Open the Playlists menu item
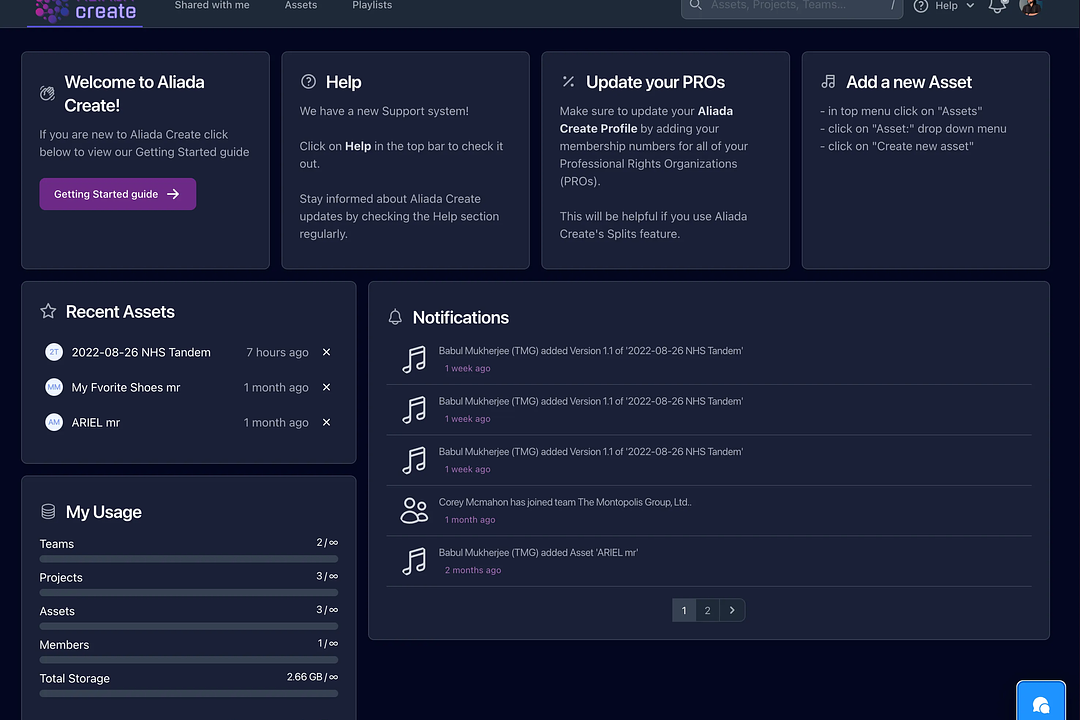Screen dimensions: 1080x720 (372, 6)
